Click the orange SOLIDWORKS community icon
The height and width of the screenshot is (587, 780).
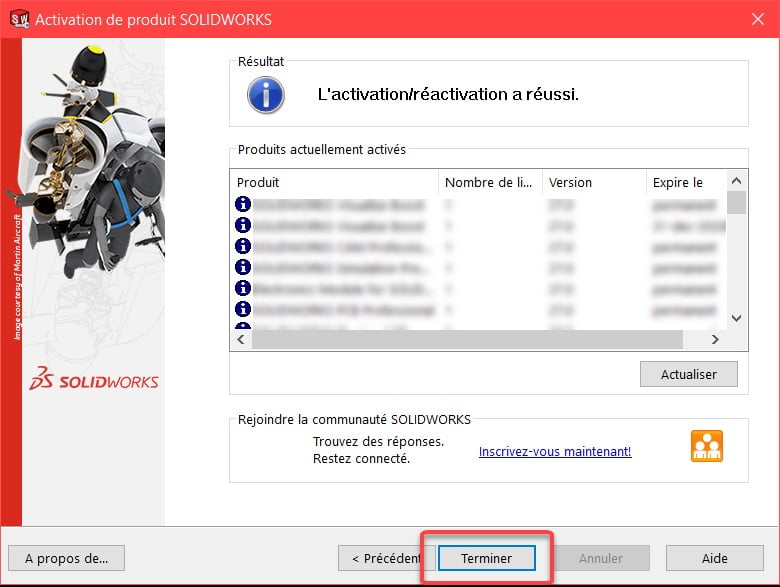click(x=706, y=446)
